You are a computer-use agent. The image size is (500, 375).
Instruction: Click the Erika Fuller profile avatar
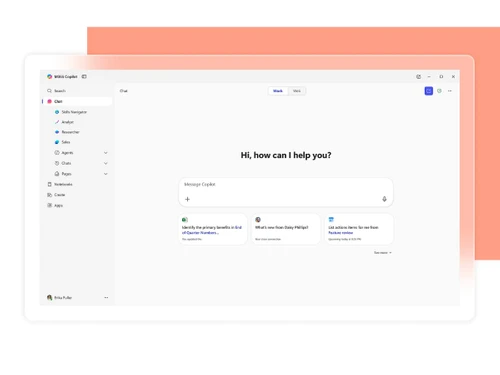pos(50,297)
